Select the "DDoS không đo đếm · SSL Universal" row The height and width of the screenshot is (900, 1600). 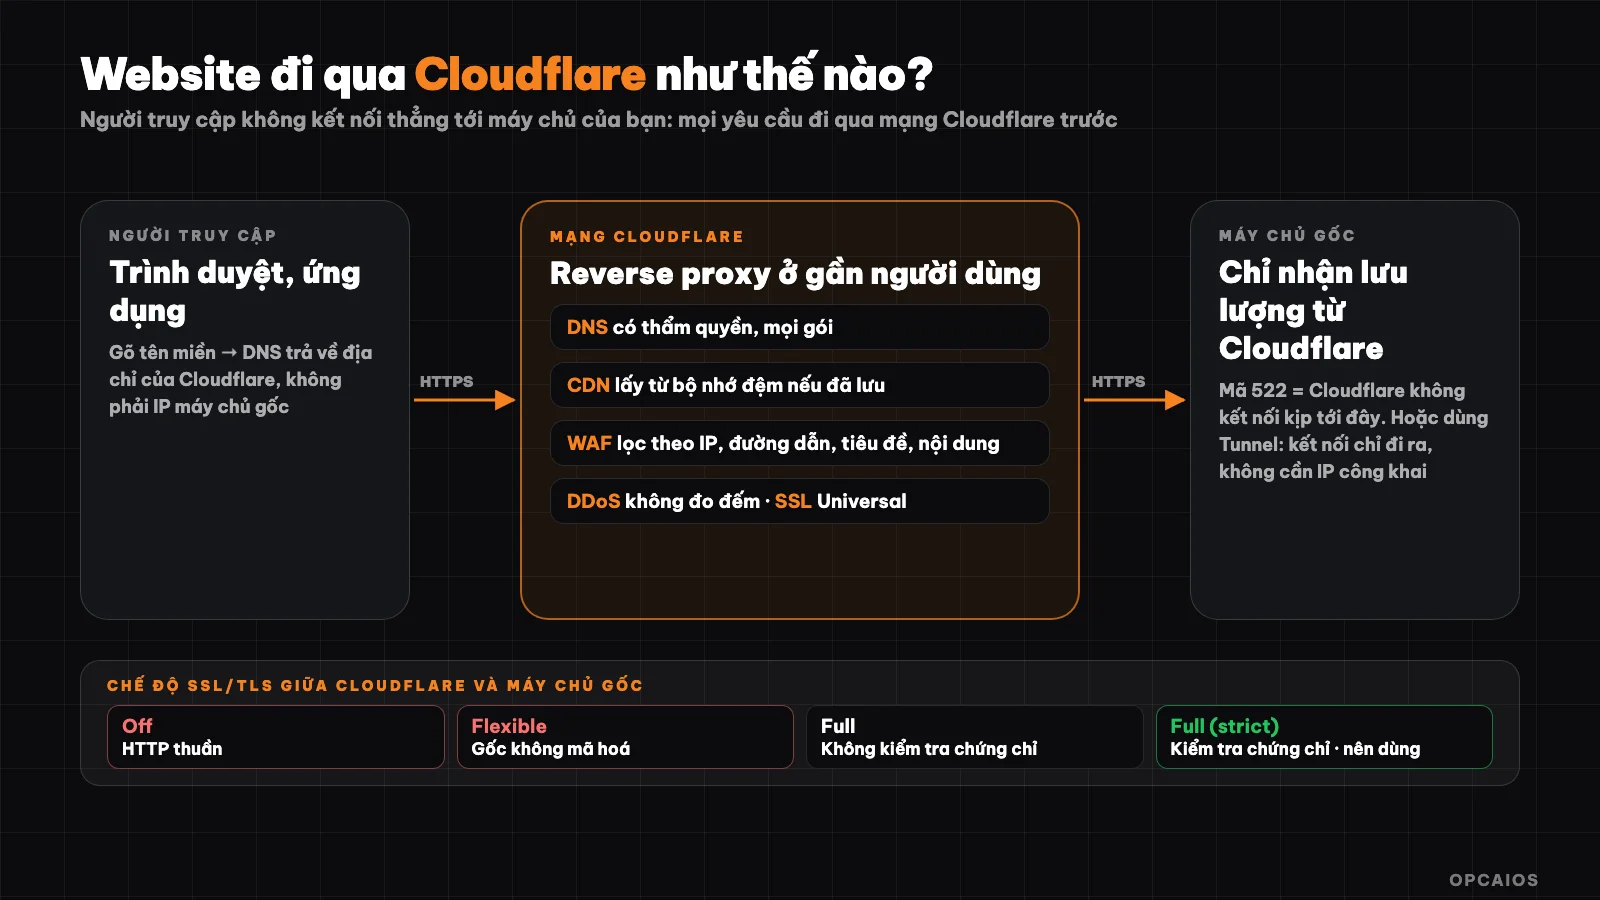tap(799, 501)
